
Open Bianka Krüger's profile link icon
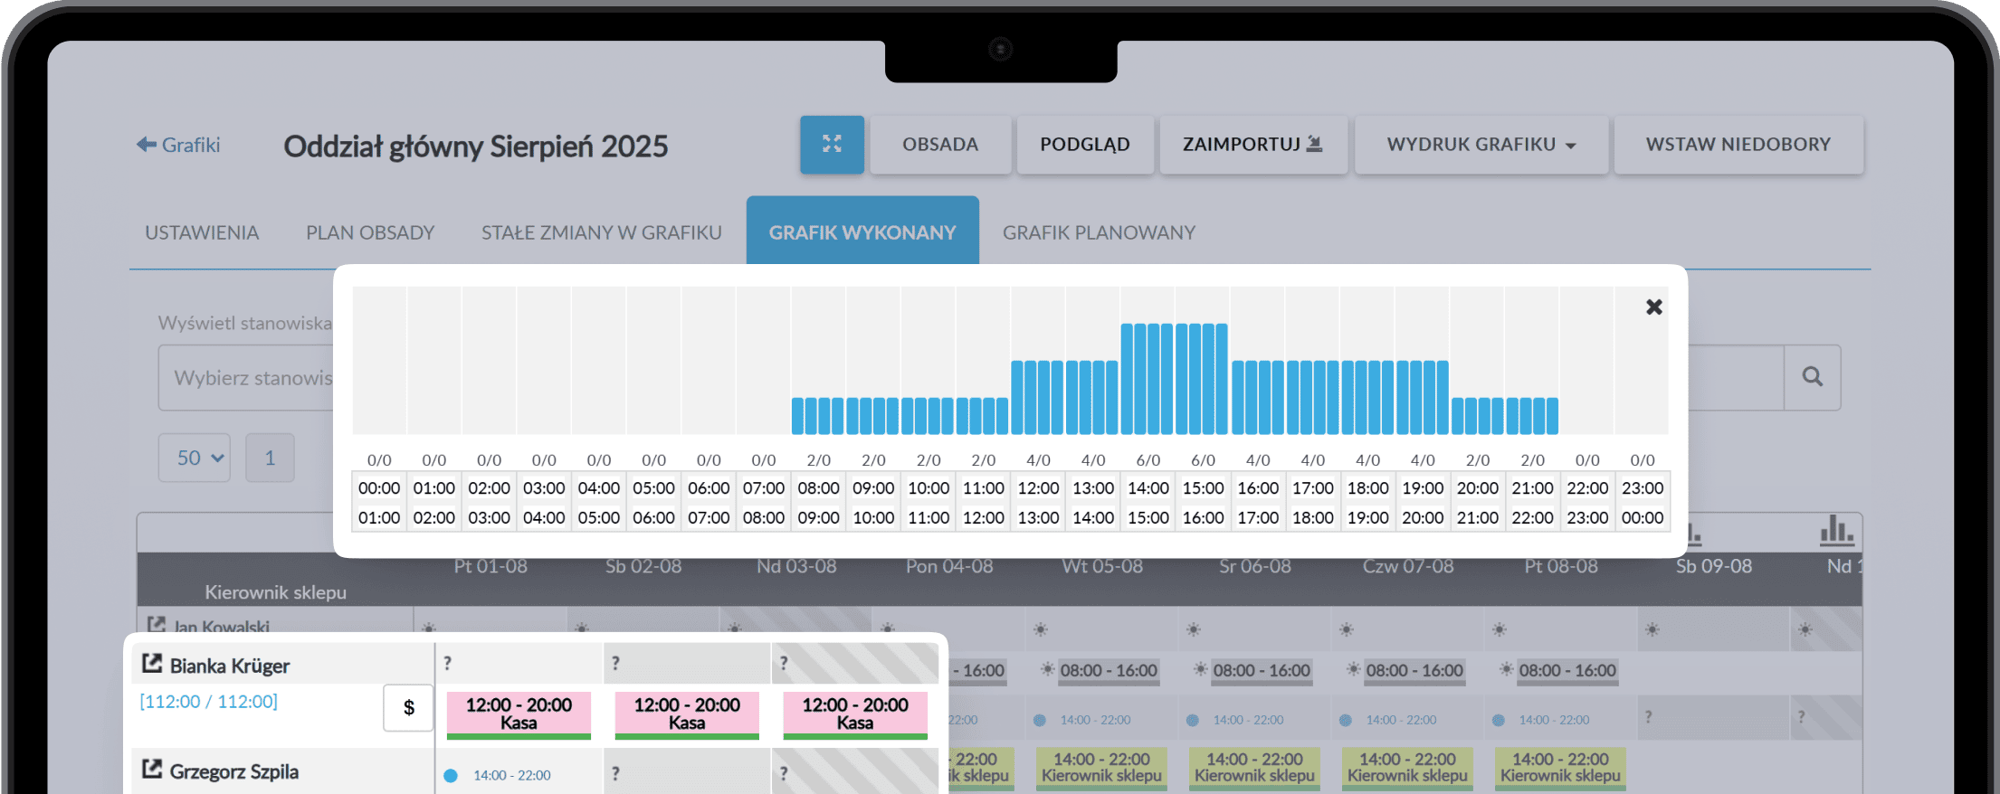click(x=152, y=664)
